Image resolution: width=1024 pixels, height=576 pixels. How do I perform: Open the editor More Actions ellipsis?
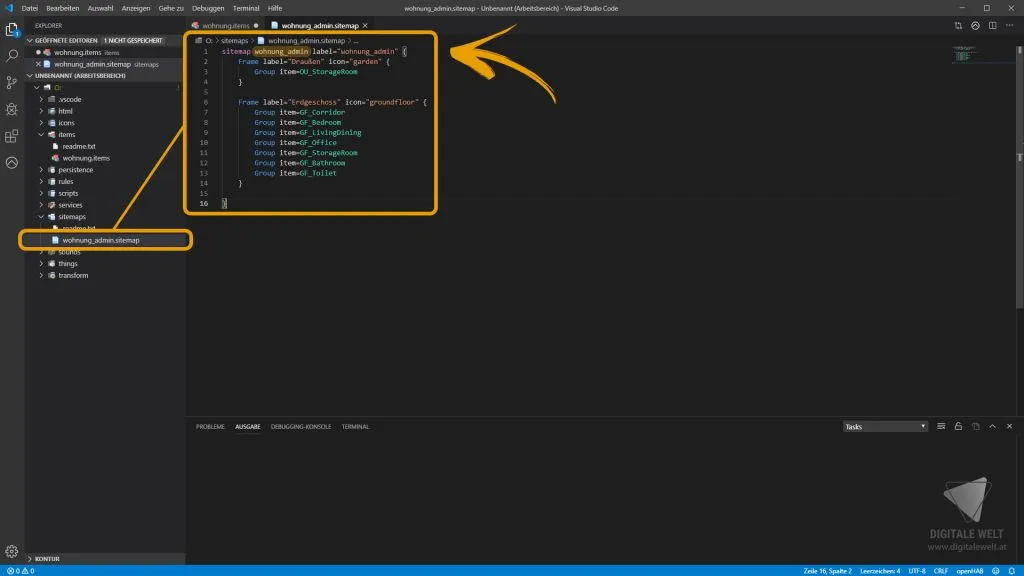(1010, 25)
